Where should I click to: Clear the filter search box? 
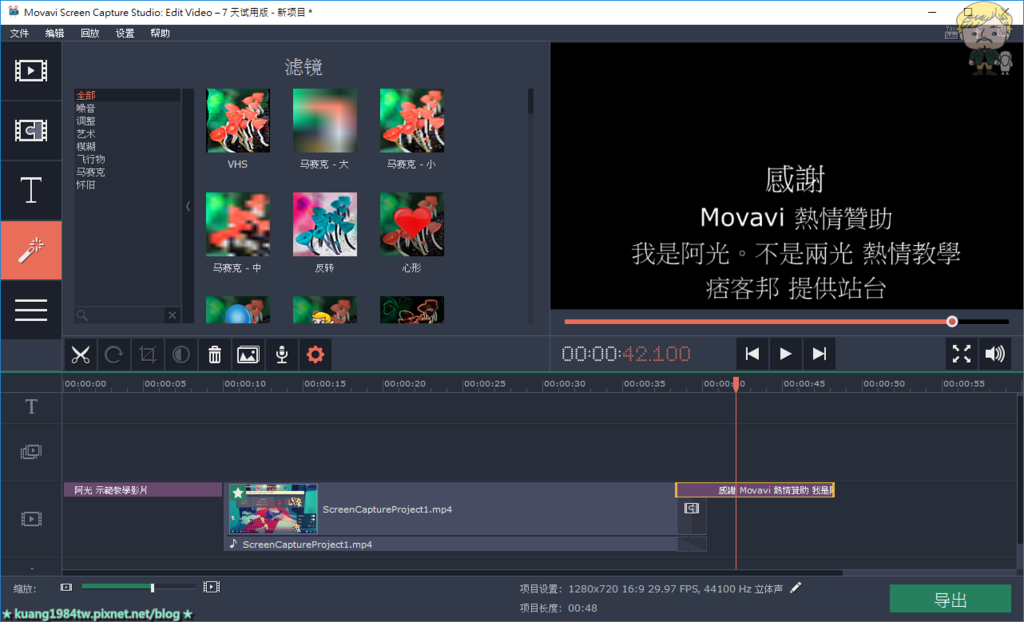point(172,316)
